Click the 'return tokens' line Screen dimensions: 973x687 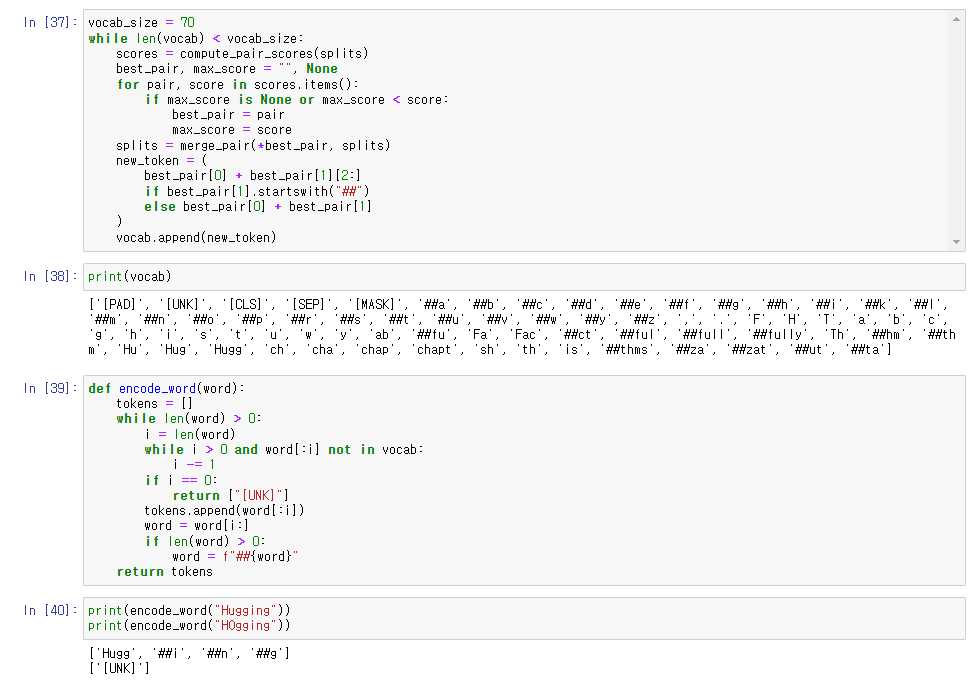[x=164, y=572]
